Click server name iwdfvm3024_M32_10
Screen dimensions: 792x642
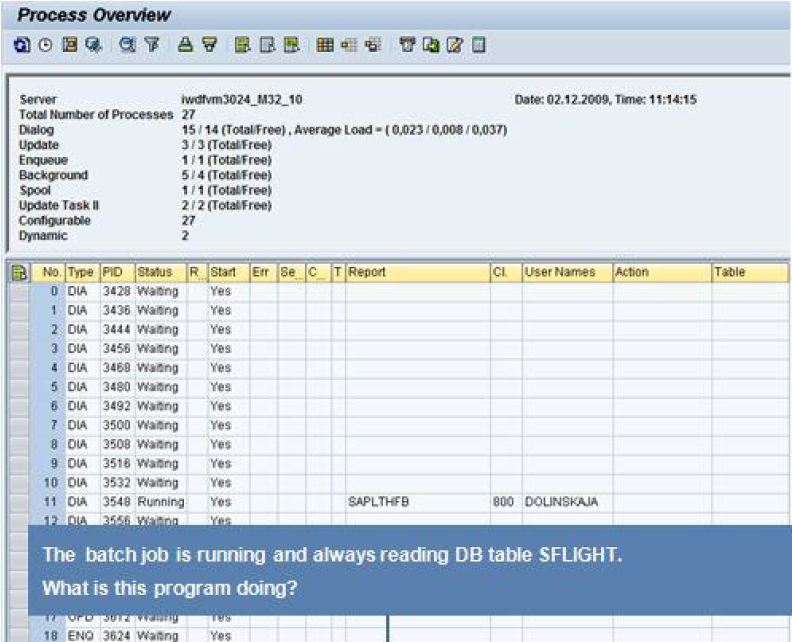tap(241, 100)
